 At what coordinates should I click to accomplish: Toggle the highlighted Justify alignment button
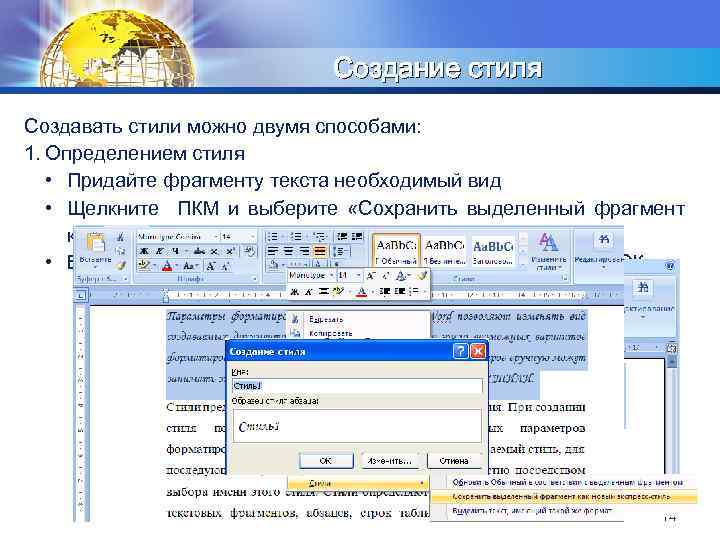320,251
